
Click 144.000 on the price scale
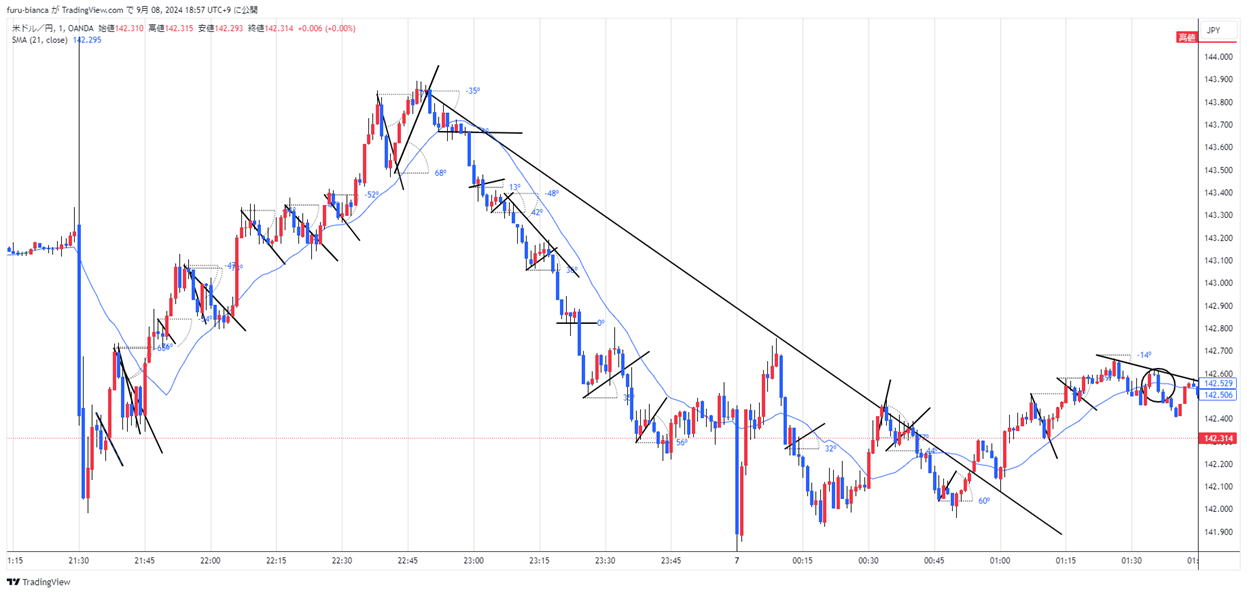(1216, 57)
